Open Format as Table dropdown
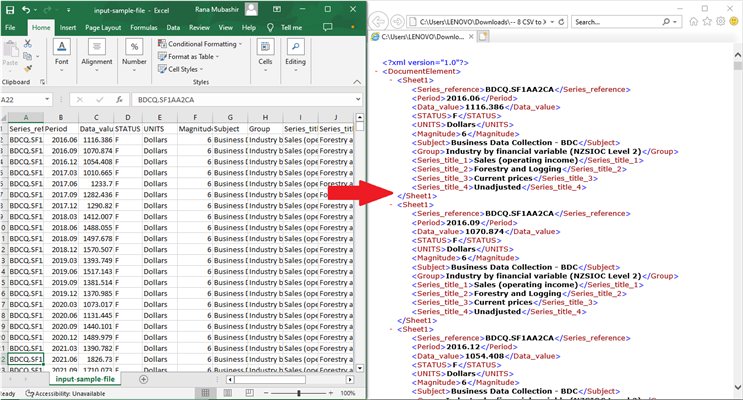The image size is (743, 400). (188, 56)
